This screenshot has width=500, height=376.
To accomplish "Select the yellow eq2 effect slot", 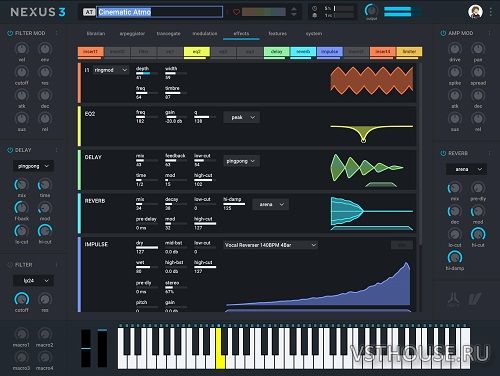I will 197,52.
